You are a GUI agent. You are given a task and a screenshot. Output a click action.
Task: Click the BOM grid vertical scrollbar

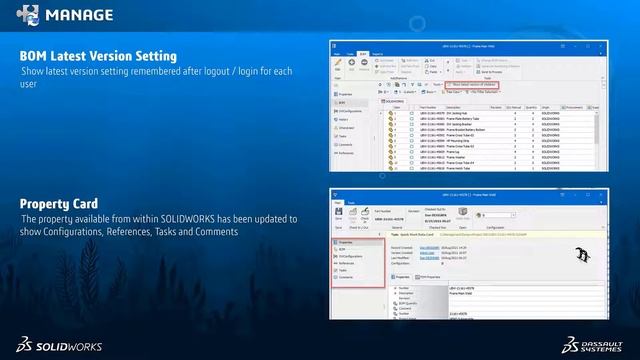(x=596, y=130)
